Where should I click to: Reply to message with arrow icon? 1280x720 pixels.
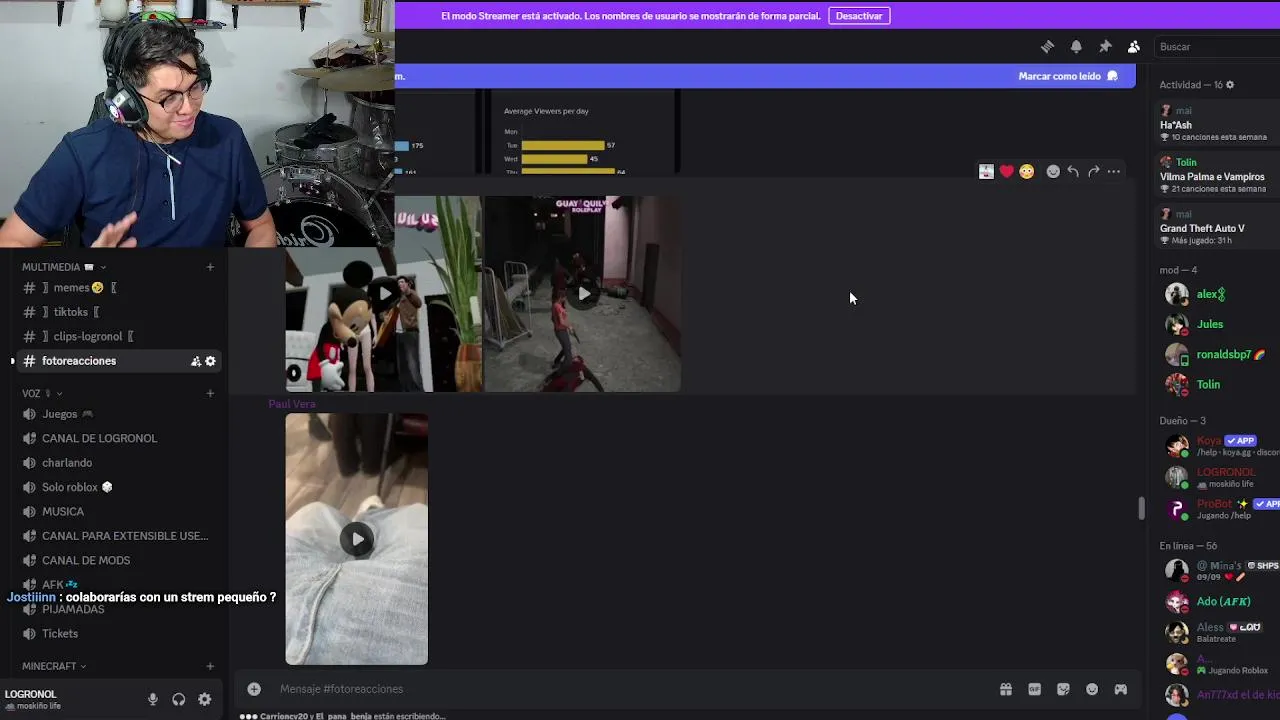tap(1073, 172)
